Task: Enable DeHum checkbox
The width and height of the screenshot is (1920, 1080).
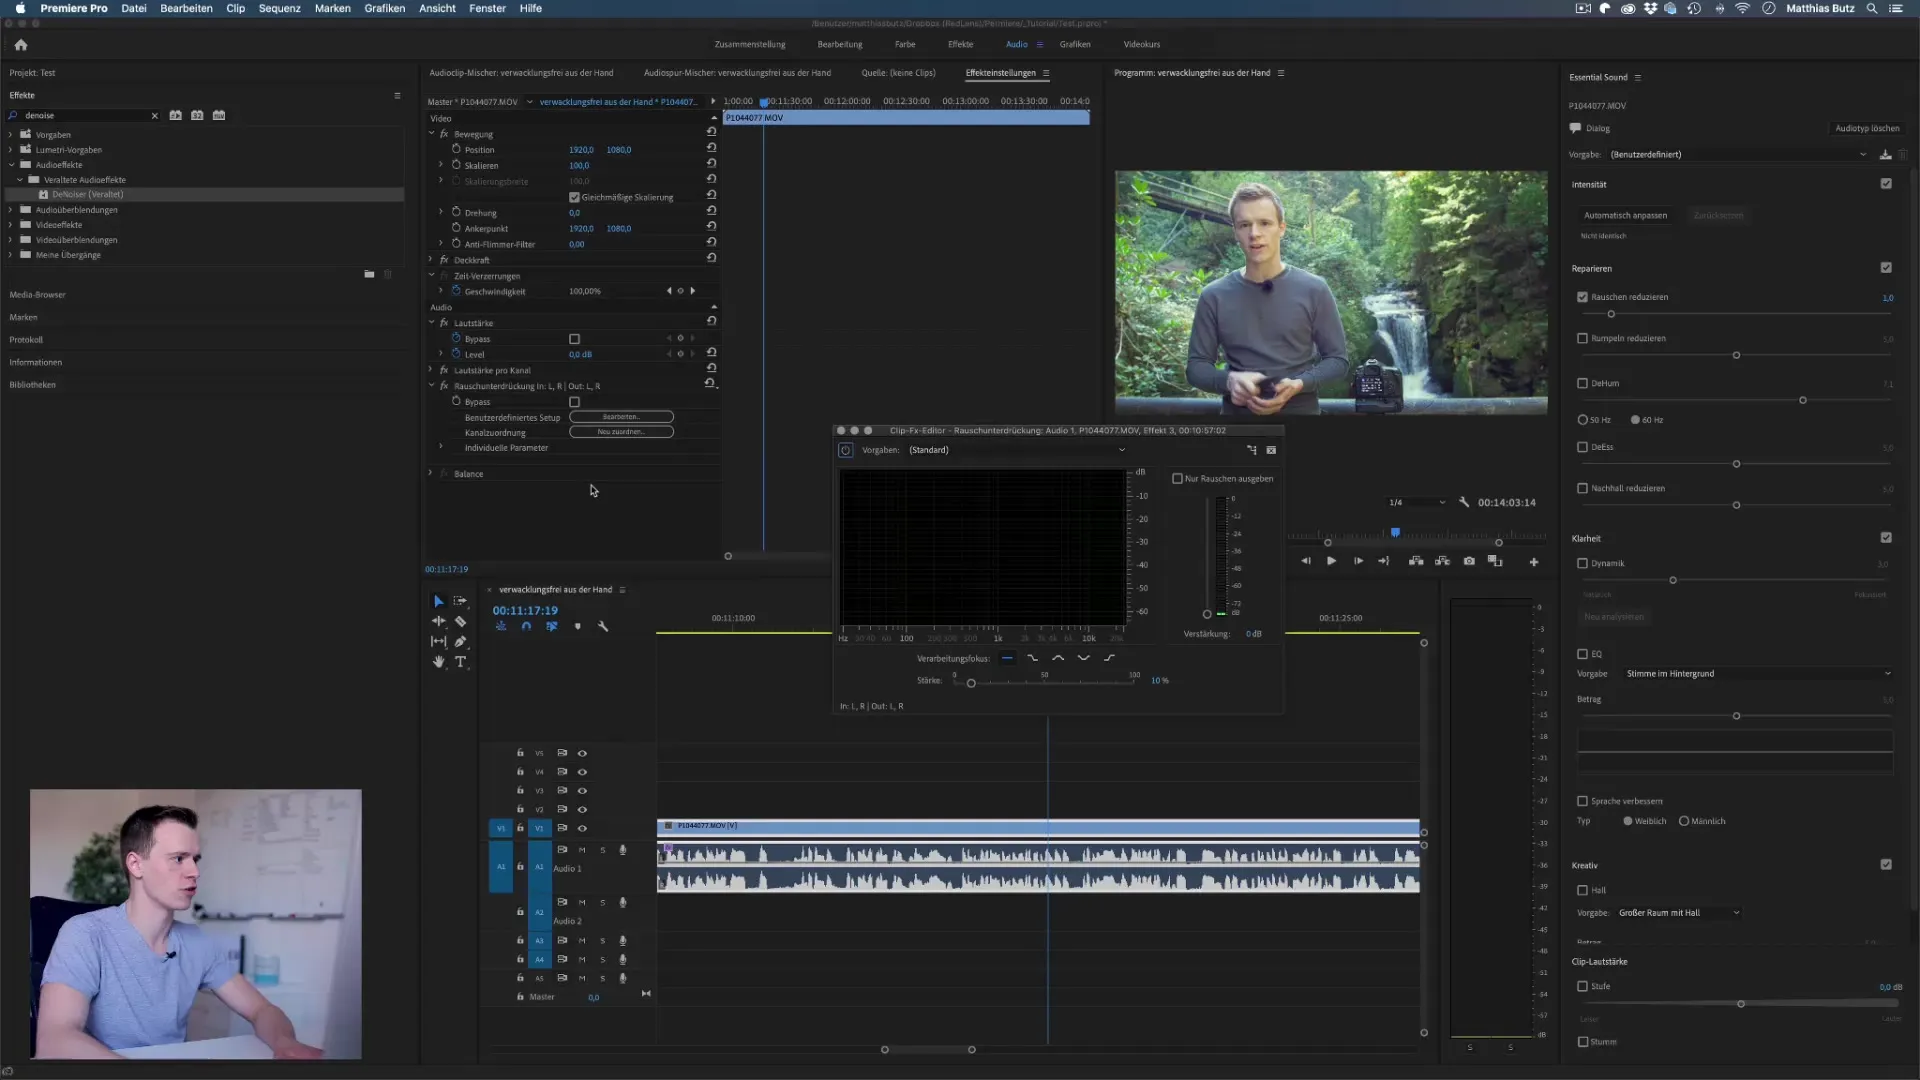Action: click(1582, 383)
